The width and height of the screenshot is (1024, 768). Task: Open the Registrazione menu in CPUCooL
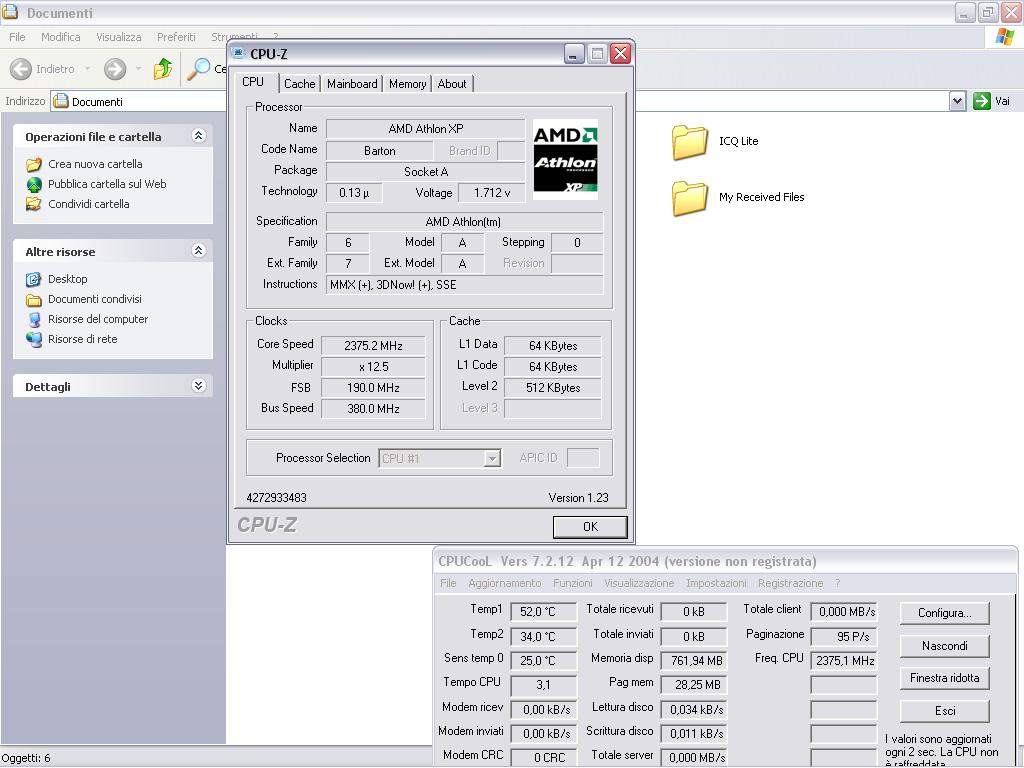pos(790,583)
